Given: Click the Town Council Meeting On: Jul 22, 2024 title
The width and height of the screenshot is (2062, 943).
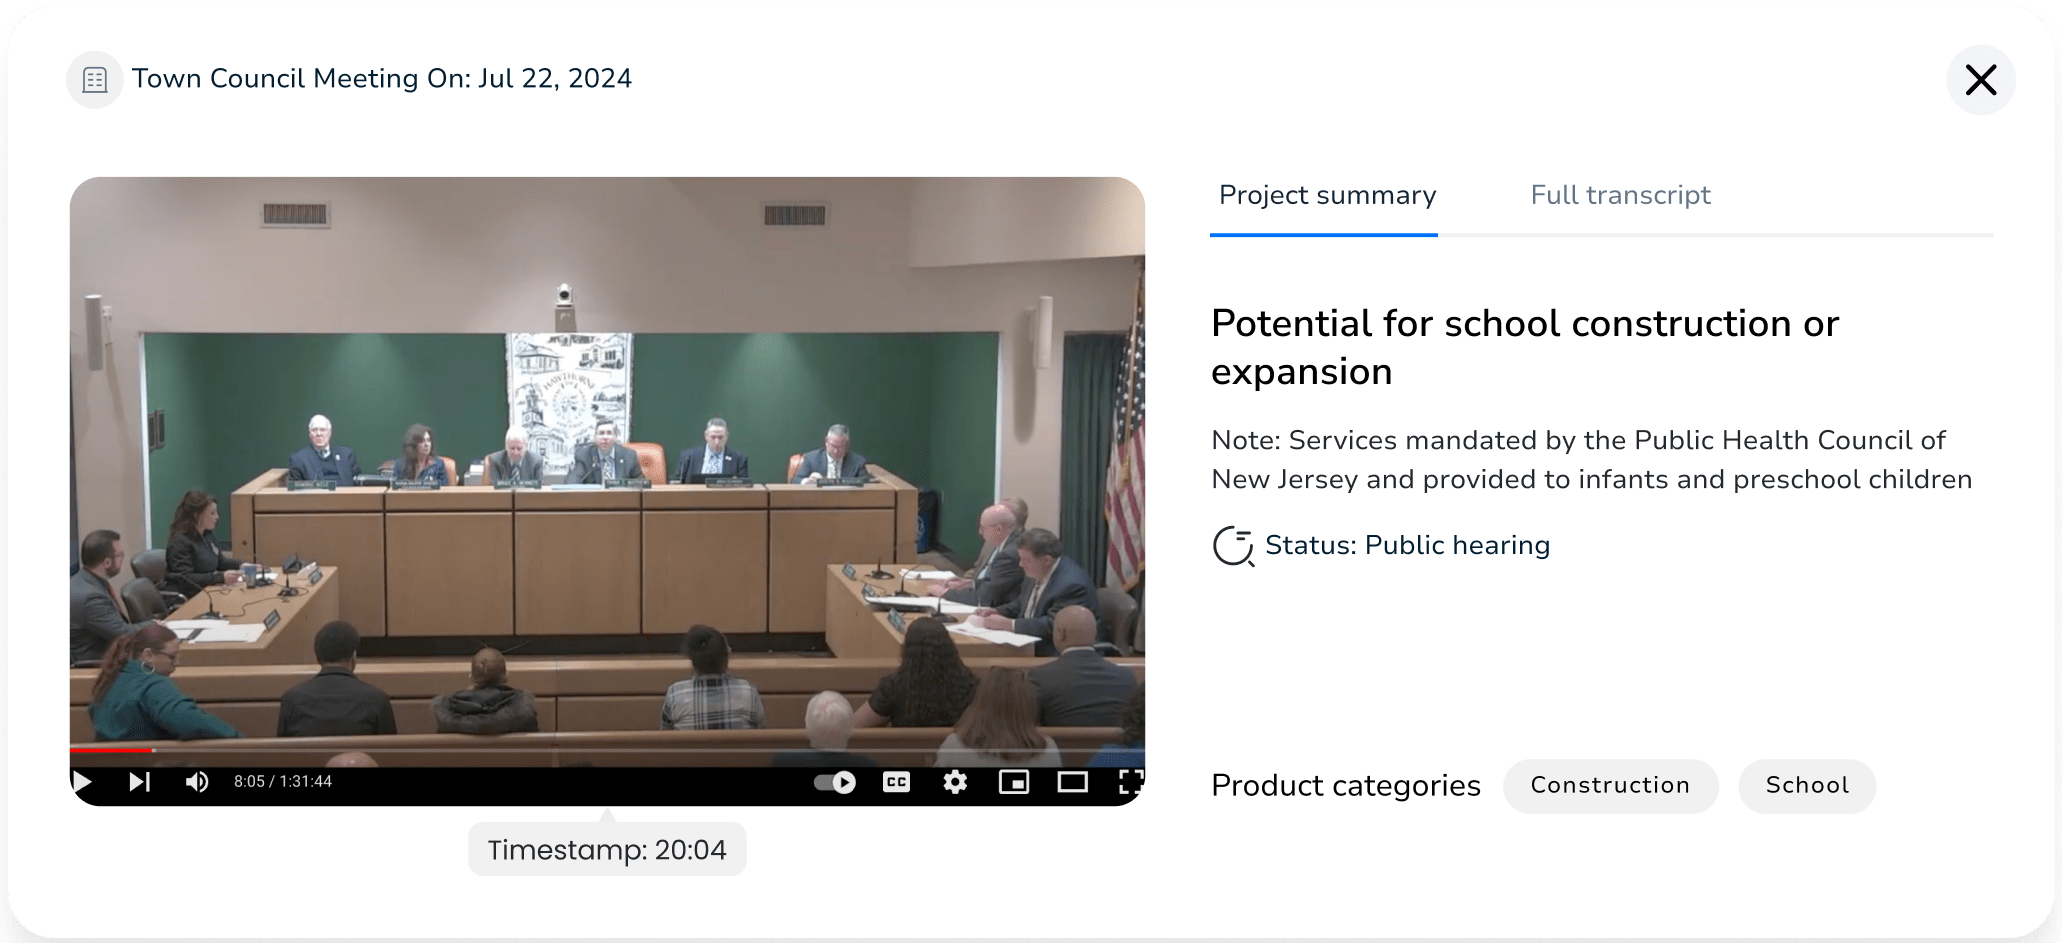Looking at the screenshot, I should pyautogui.click(x=382, y=79).
